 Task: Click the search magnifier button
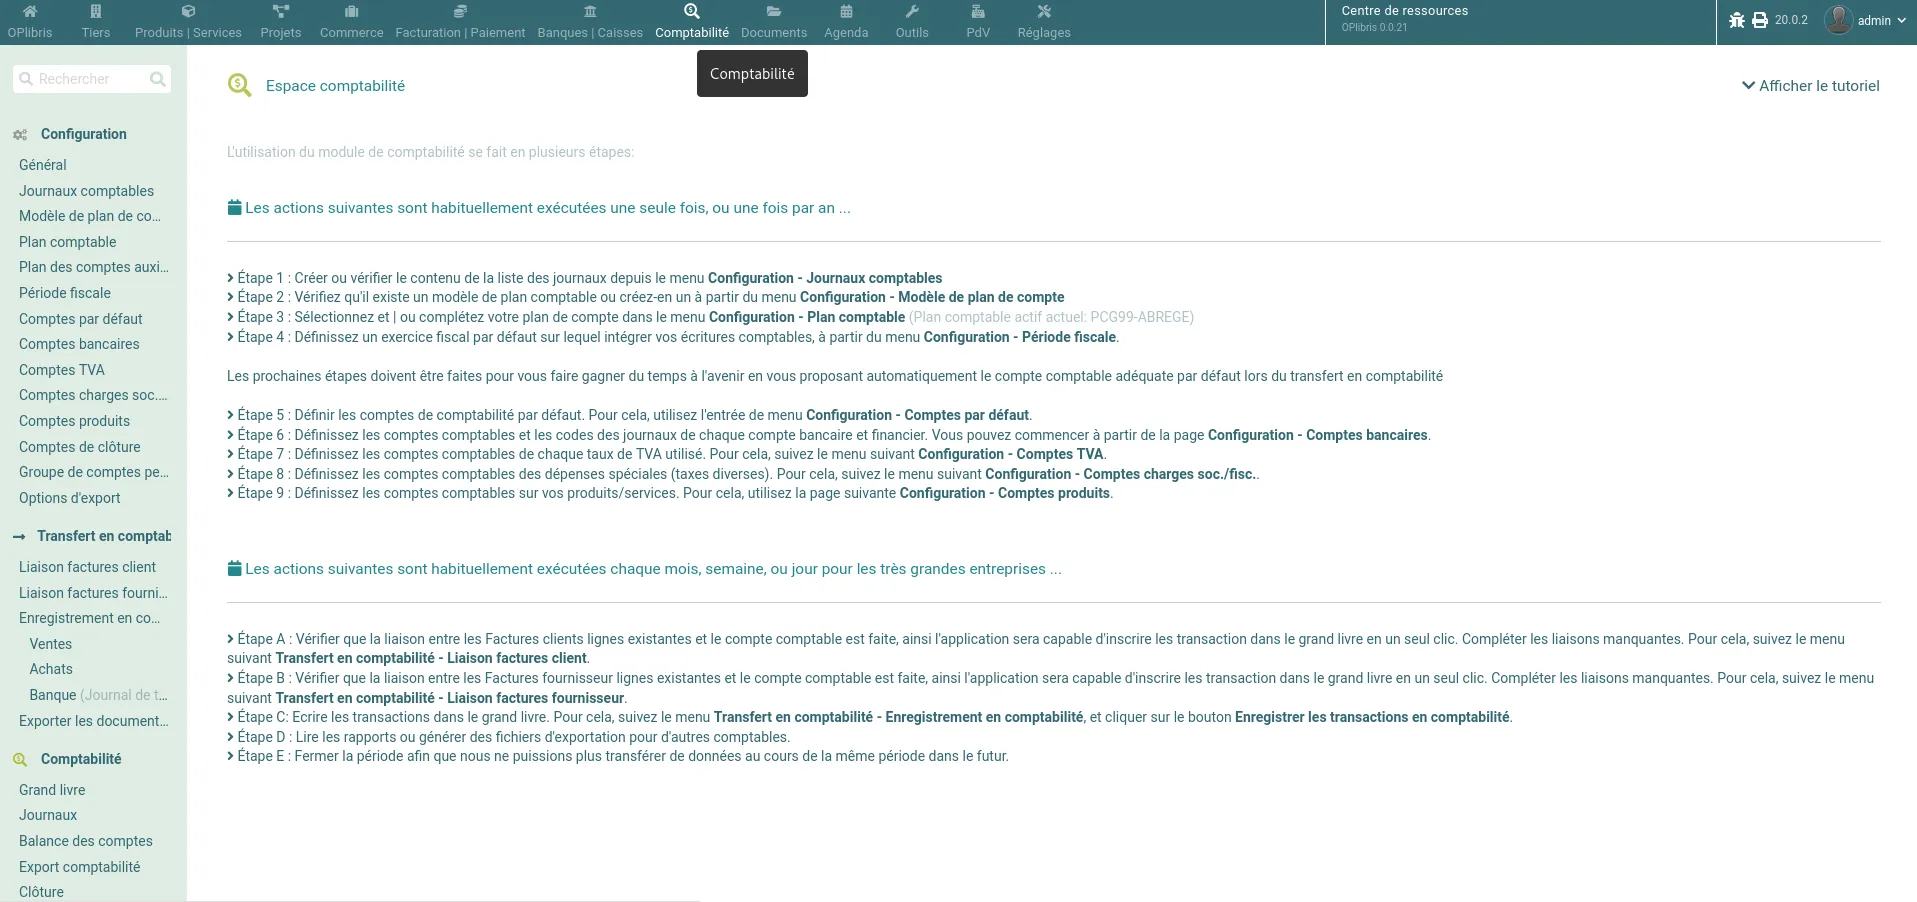[x=157, y=79]
